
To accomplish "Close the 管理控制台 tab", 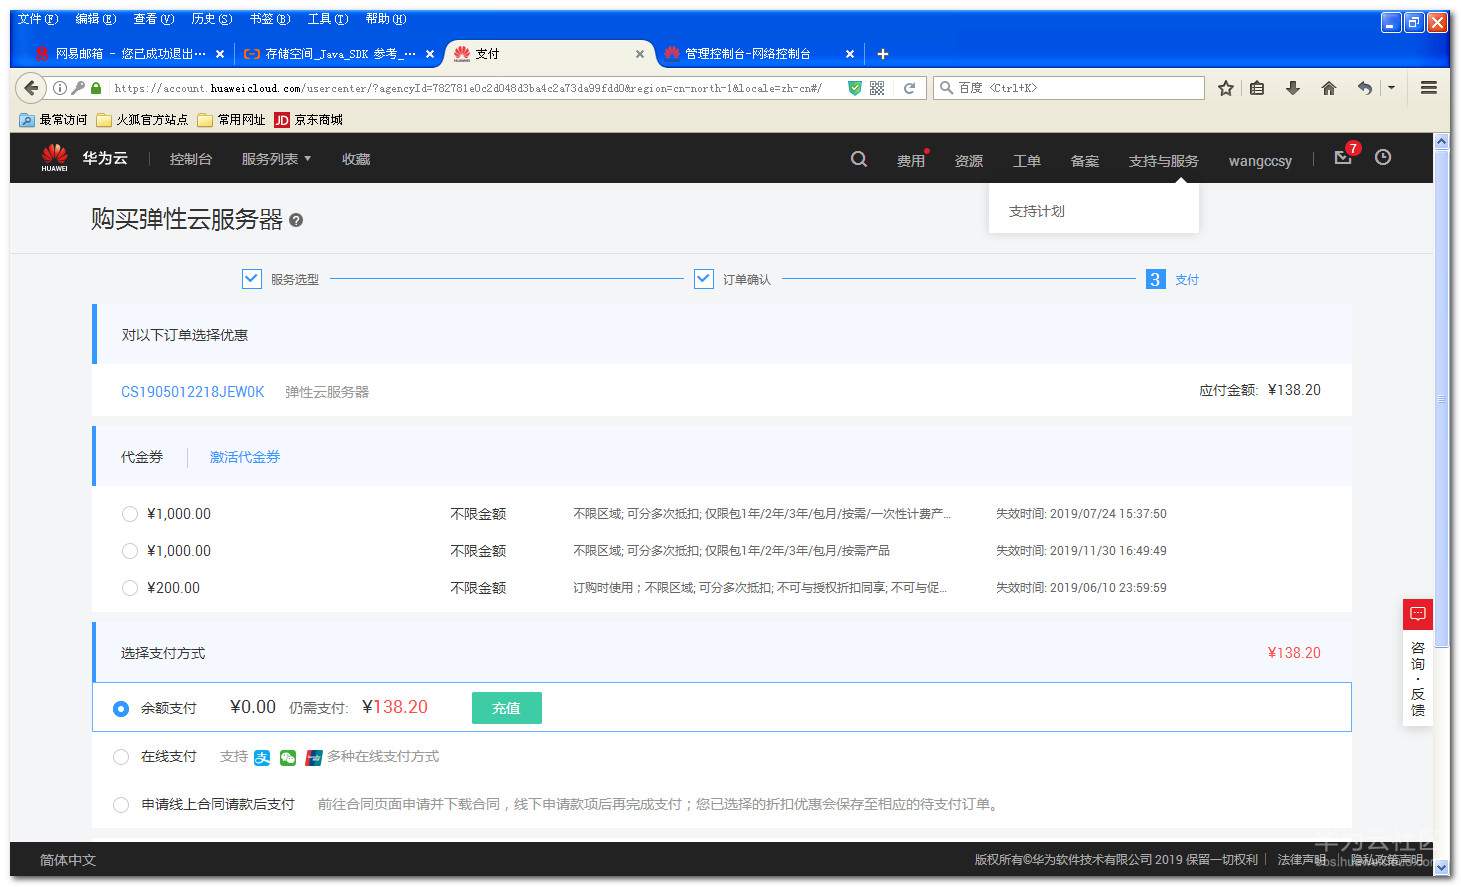I will pos(849,54).
